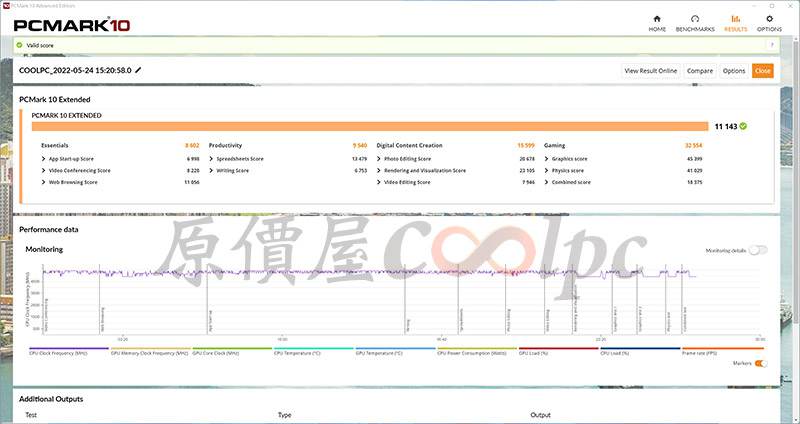Screen dimensions: 800x424
Task: Close the result with orange Close button
Action: [x=762, y=71]
